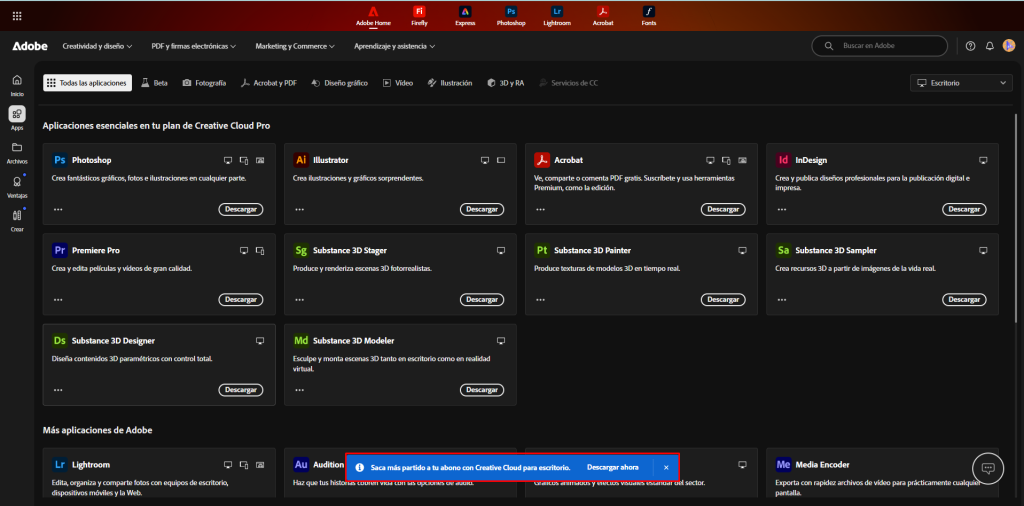Download Photoshop with its Descargar button
Screen dimensions: 1024x506
241,209
